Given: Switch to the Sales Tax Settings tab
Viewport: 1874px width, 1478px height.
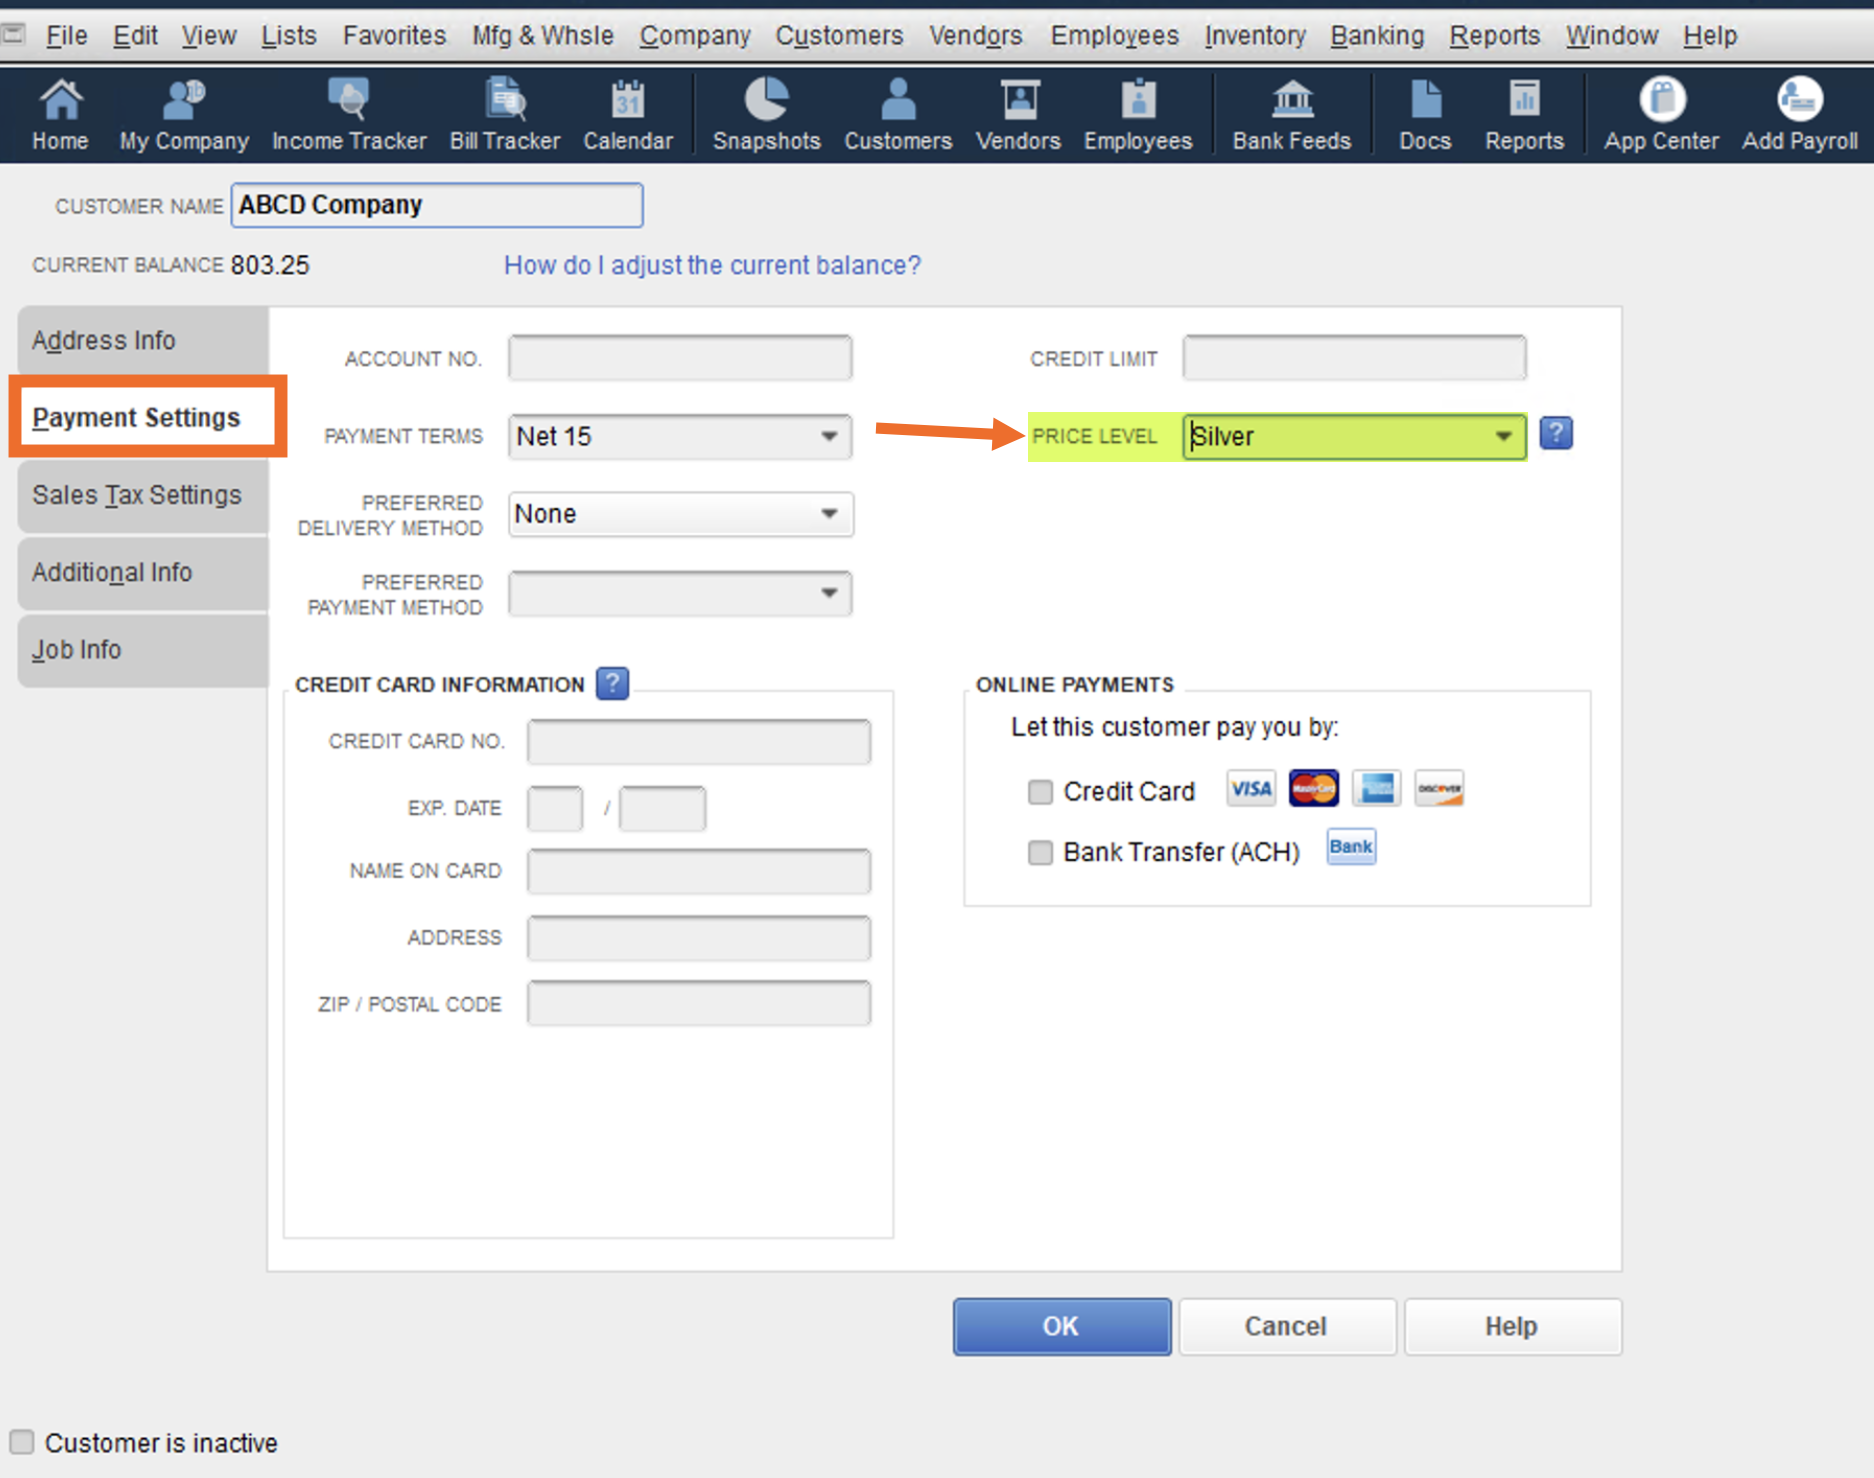Looking at the screenshot, I should click(x=137, y=496).
